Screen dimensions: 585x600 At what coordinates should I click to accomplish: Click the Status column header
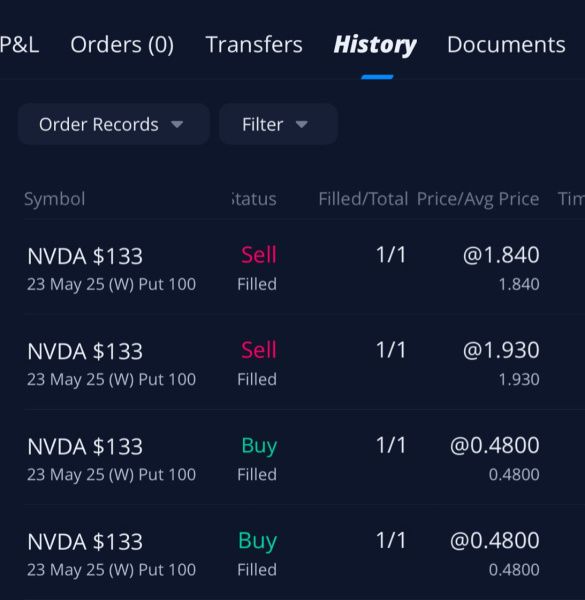(x=254, y=199)
